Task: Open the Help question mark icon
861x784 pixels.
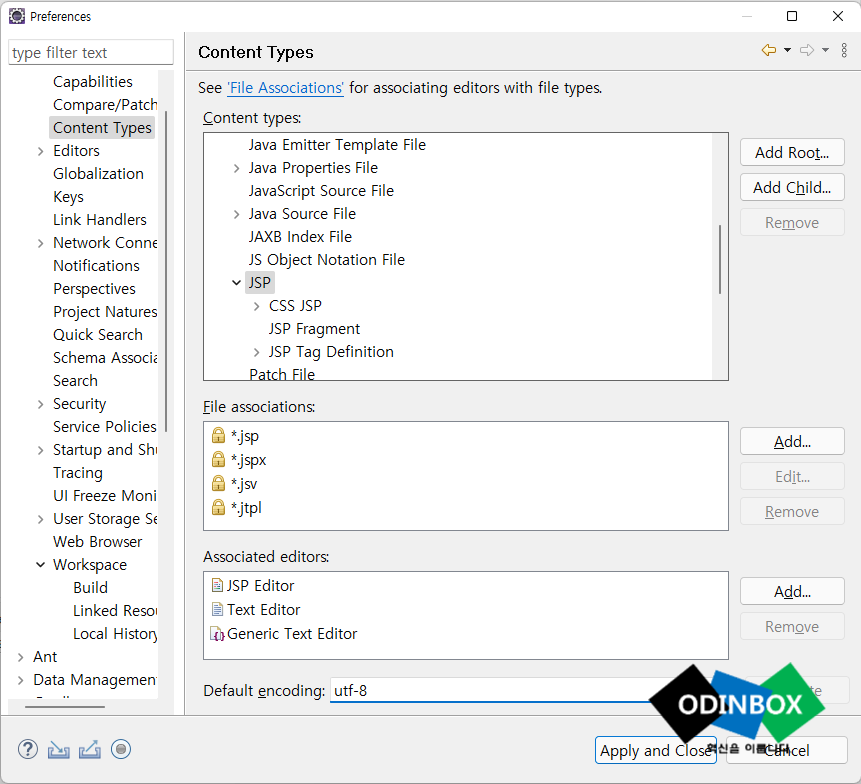Action: 28,749
